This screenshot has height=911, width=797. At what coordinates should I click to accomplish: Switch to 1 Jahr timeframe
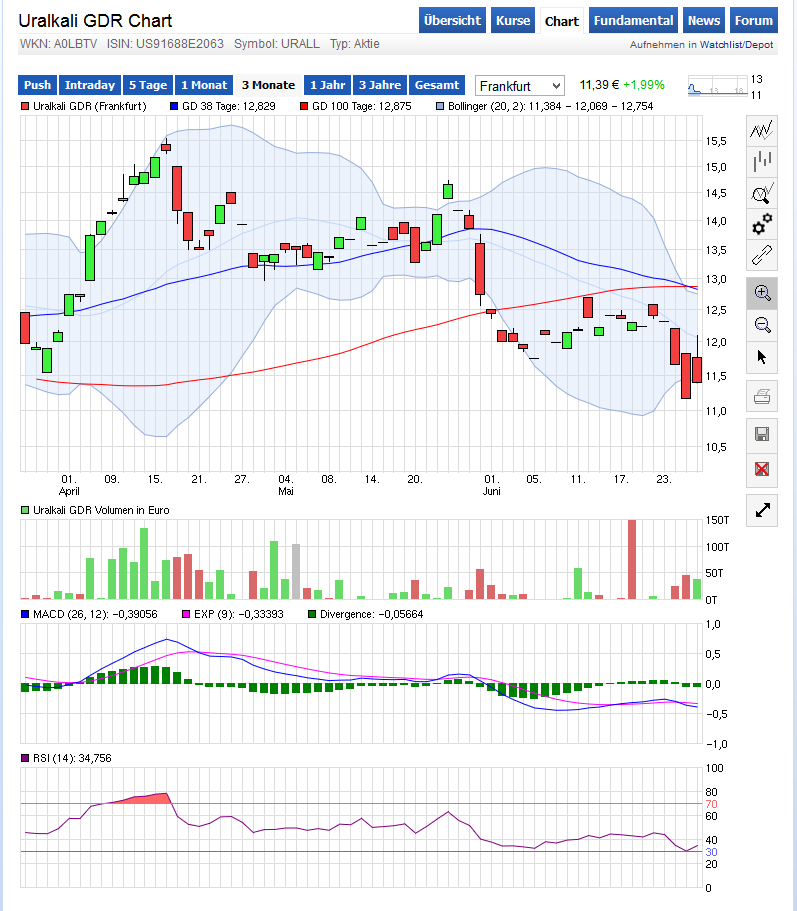coord(327,85)
